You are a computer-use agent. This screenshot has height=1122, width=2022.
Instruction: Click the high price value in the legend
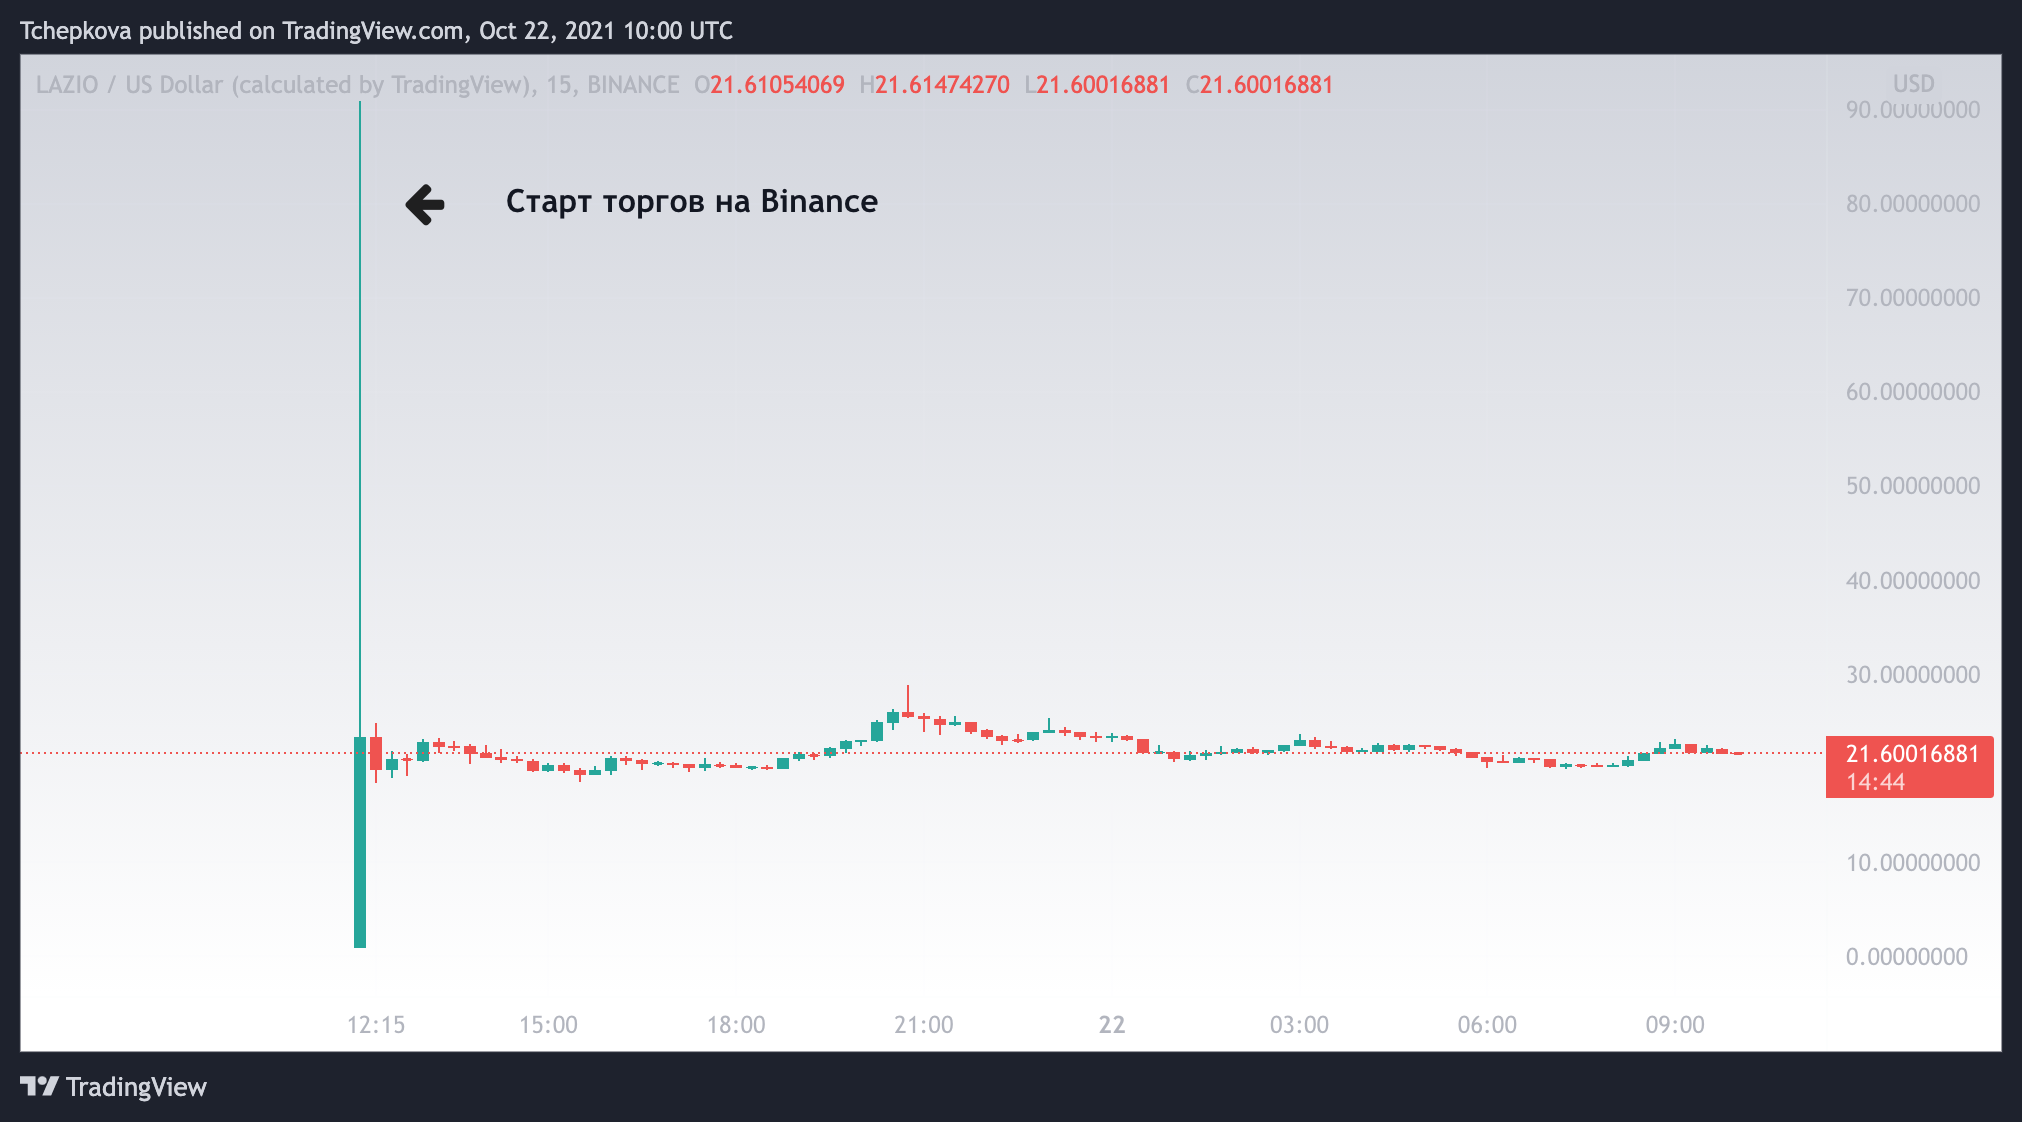(942, 85)
